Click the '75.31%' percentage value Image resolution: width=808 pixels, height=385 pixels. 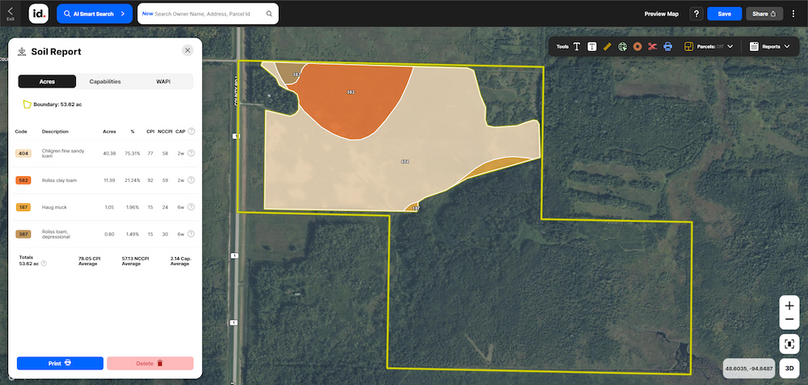tap(132, 153)
